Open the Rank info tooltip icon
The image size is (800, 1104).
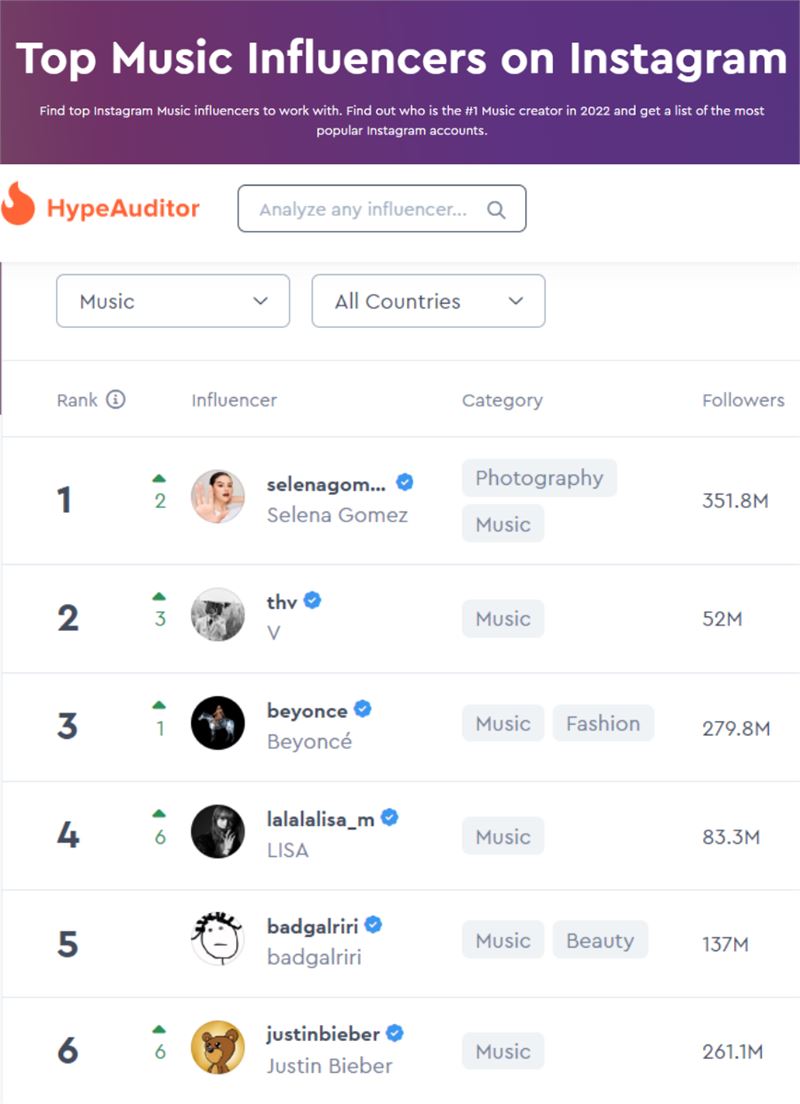pos(115,399)
